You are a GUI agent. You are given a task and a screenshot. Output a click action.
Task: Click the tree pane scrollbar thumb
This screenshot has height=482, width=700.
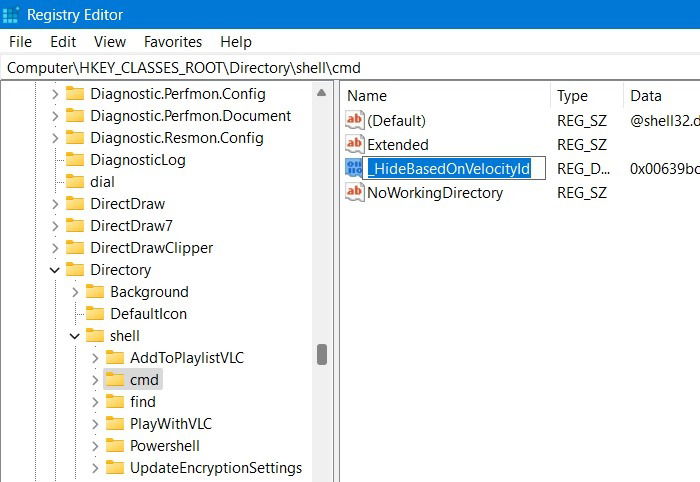coord(322,354)
